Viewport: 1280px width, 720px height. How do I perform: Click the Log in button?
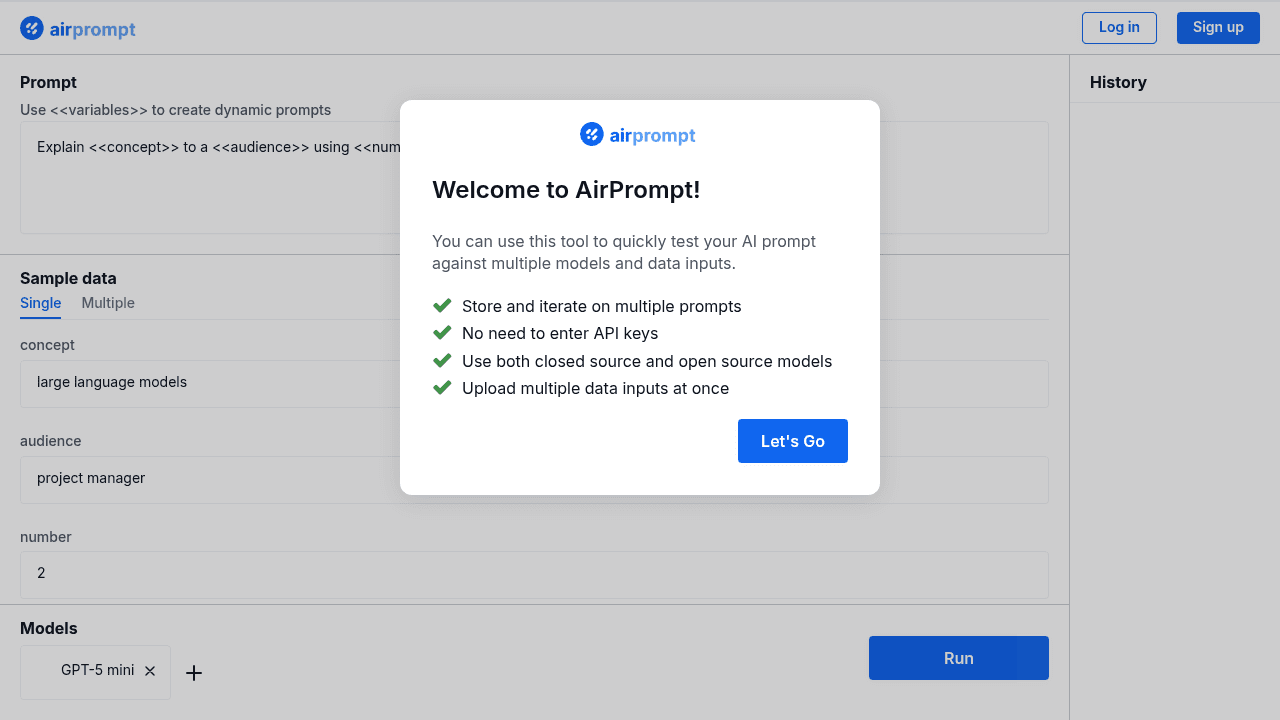coord(1119,27)
